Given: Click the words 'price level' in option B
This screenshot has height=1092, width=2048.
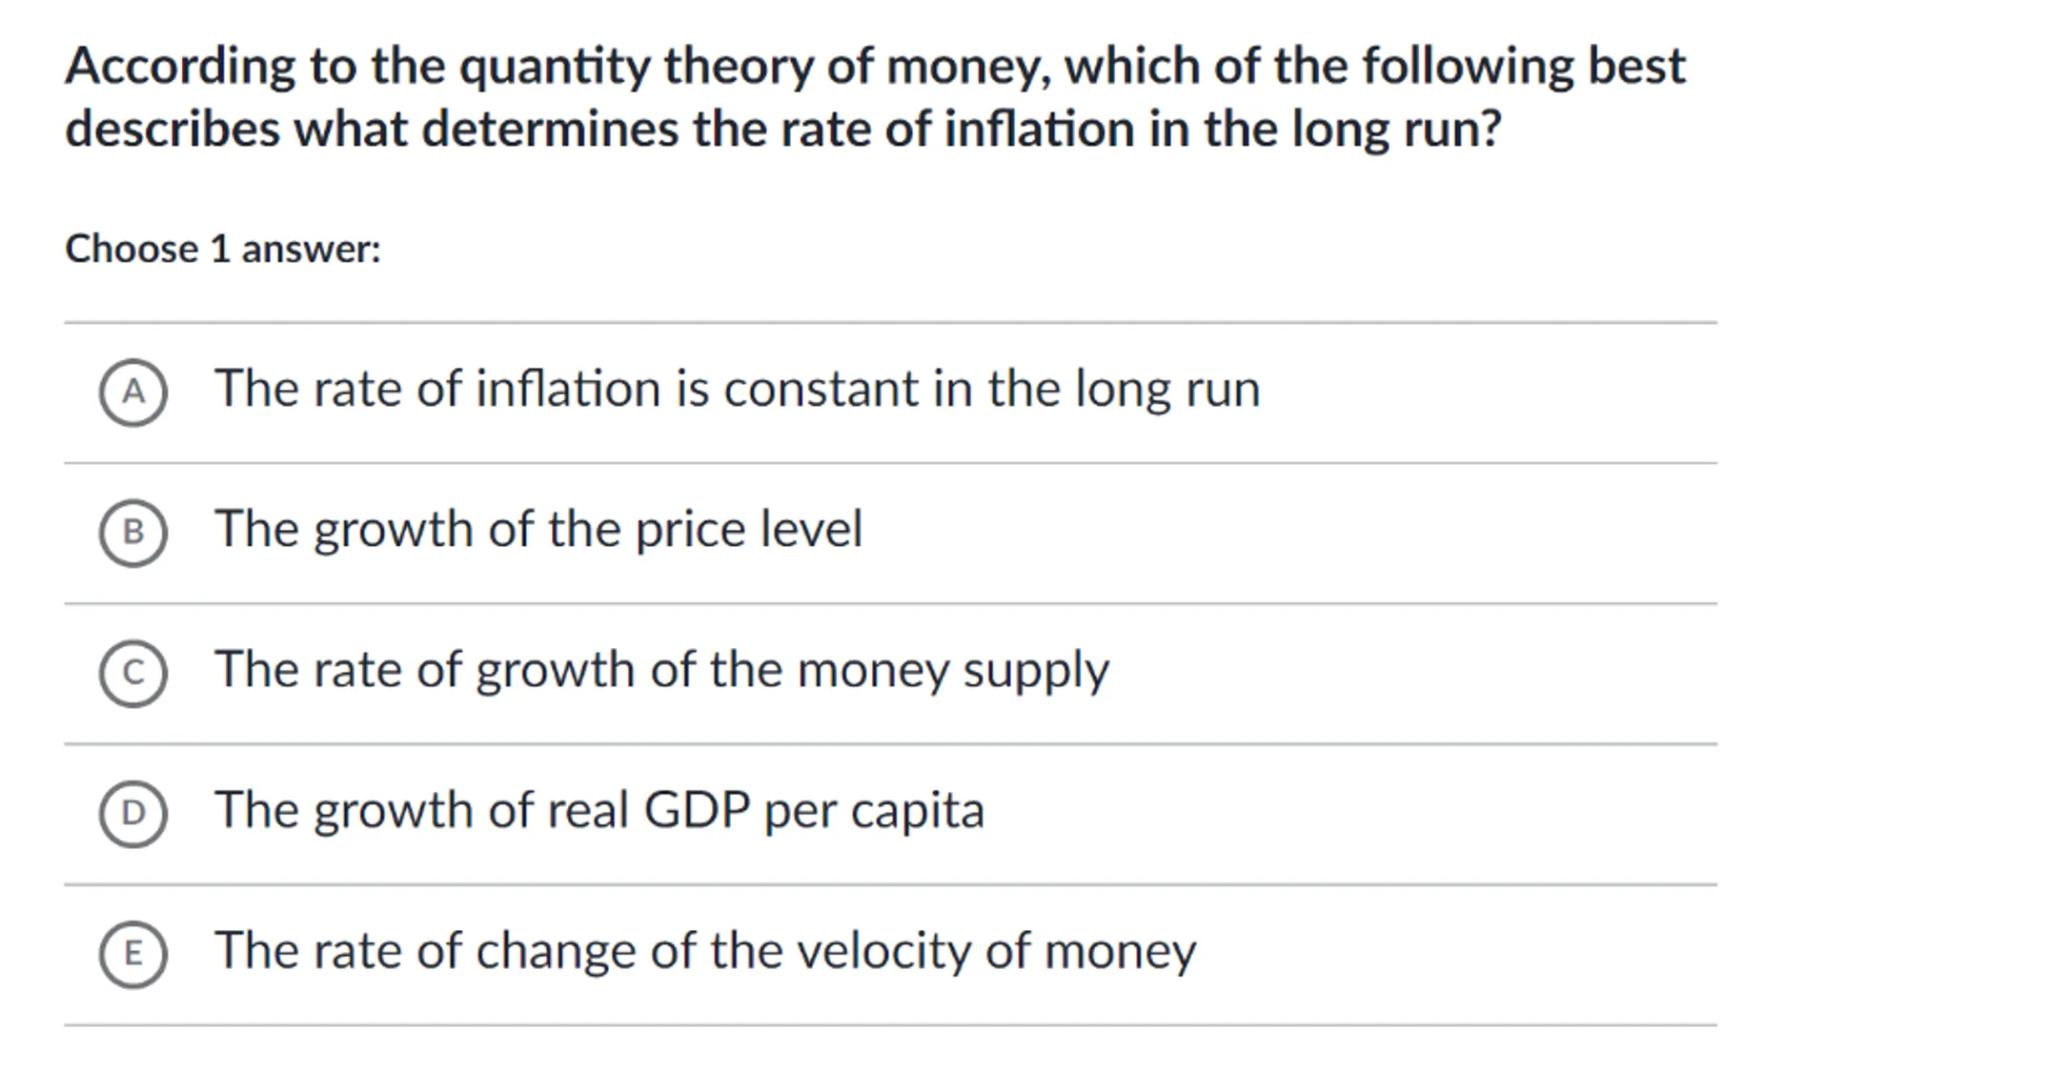Looking at the screenshot, I should pos(748,529).
